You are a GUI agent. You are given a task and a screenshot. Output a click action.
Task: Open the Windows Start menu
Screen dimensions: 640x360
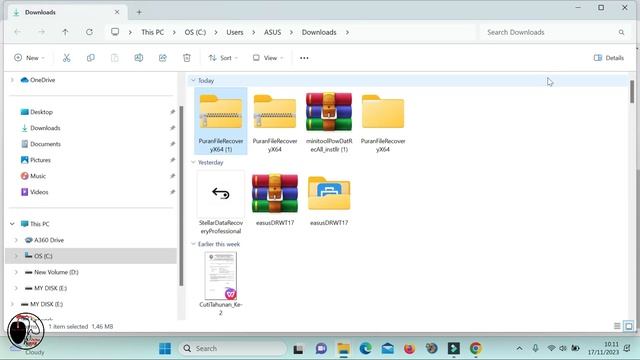(x=165, y=349)
